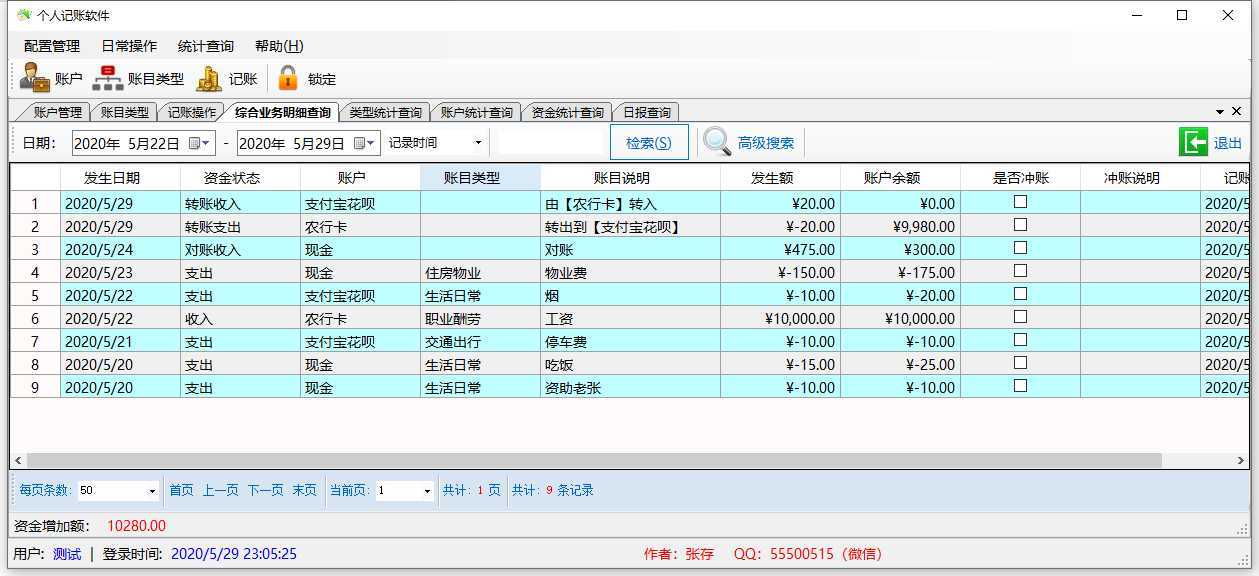This screenshot has width=1259, height=576.
Task: Sort by 发生额 column header
Action: [780, 178]
